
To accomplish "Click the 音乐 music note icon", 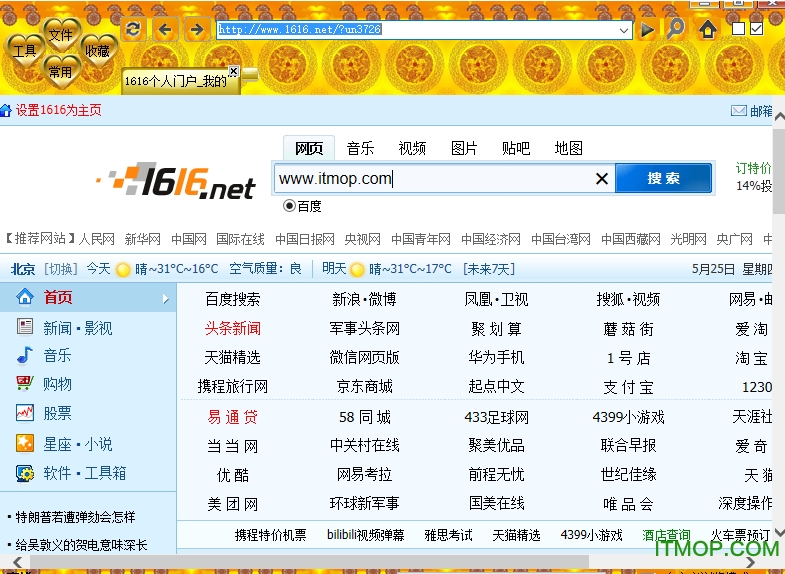I will (25, 355).
